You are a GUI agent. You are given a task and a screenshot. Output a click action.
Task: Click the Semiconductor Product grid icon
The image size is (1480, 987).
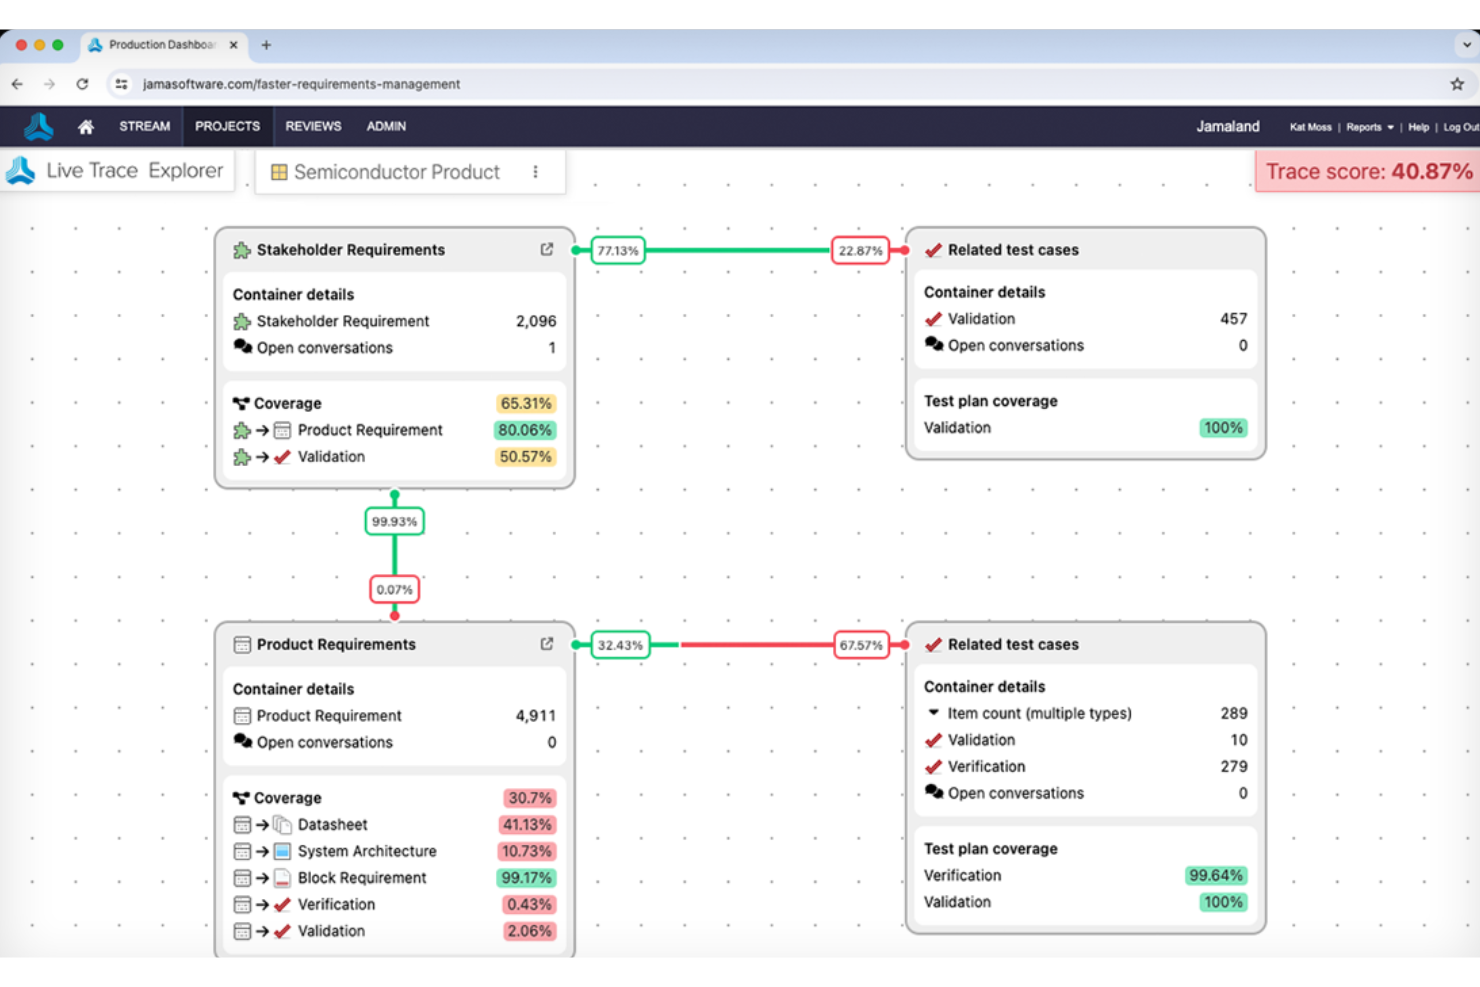pos(279,172)
